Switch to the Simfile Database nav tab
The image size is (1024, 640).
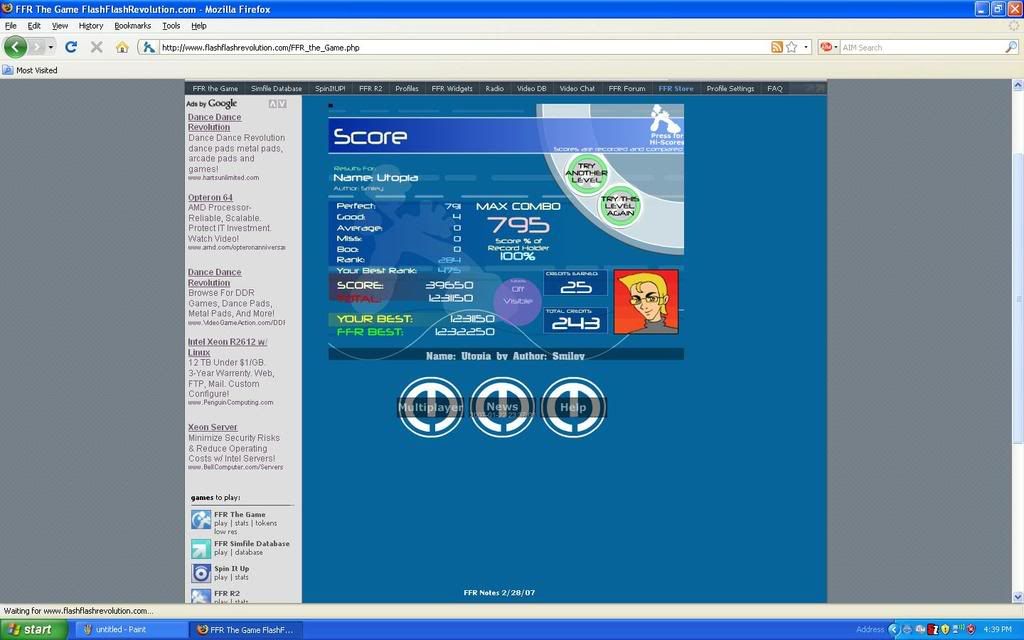point(276,88)
